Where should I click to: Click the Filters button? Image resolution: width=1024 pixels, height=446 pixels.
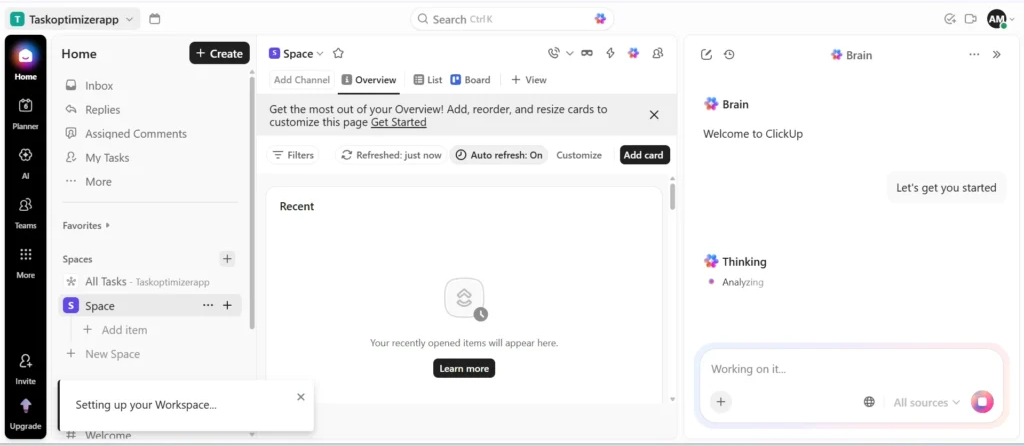tap(293, 155)
